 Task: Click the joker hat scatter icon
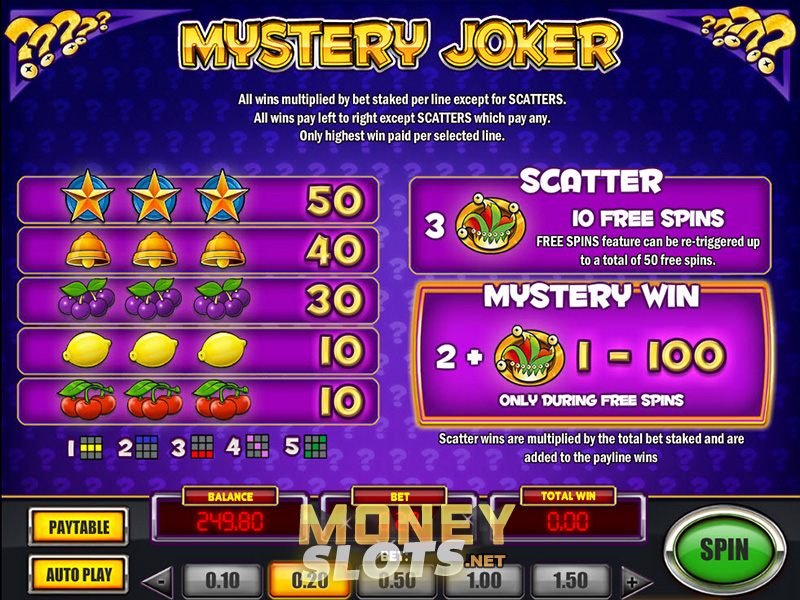(489, 223)
